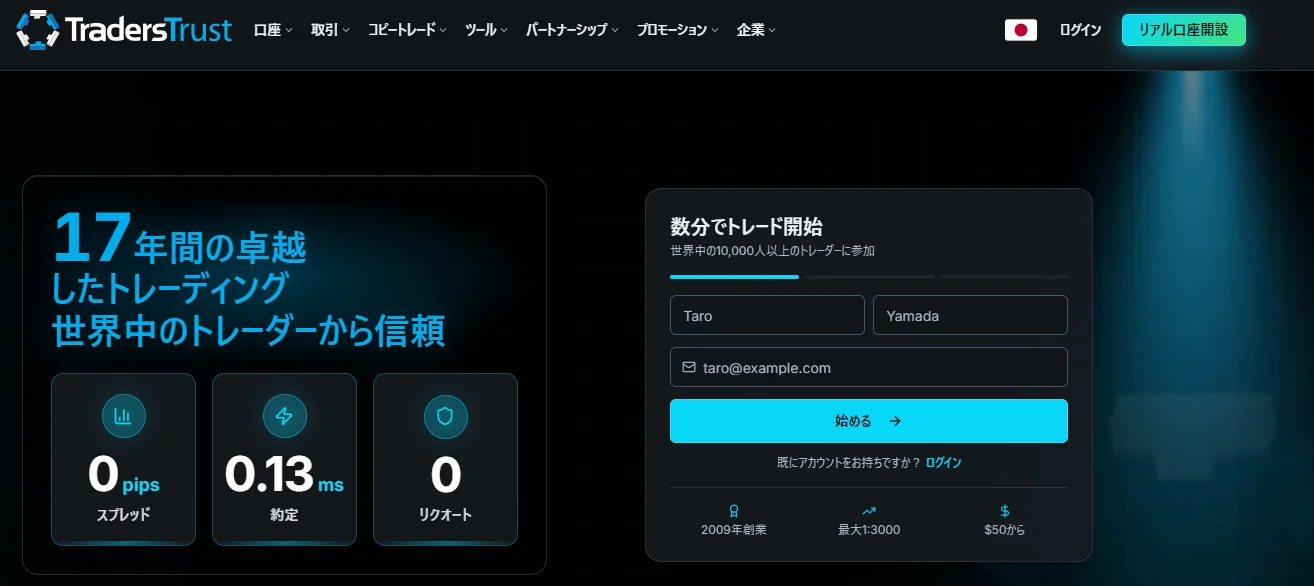
Task: Click the $50から text
Action: pyautogui.click(x=1004, y=530)
